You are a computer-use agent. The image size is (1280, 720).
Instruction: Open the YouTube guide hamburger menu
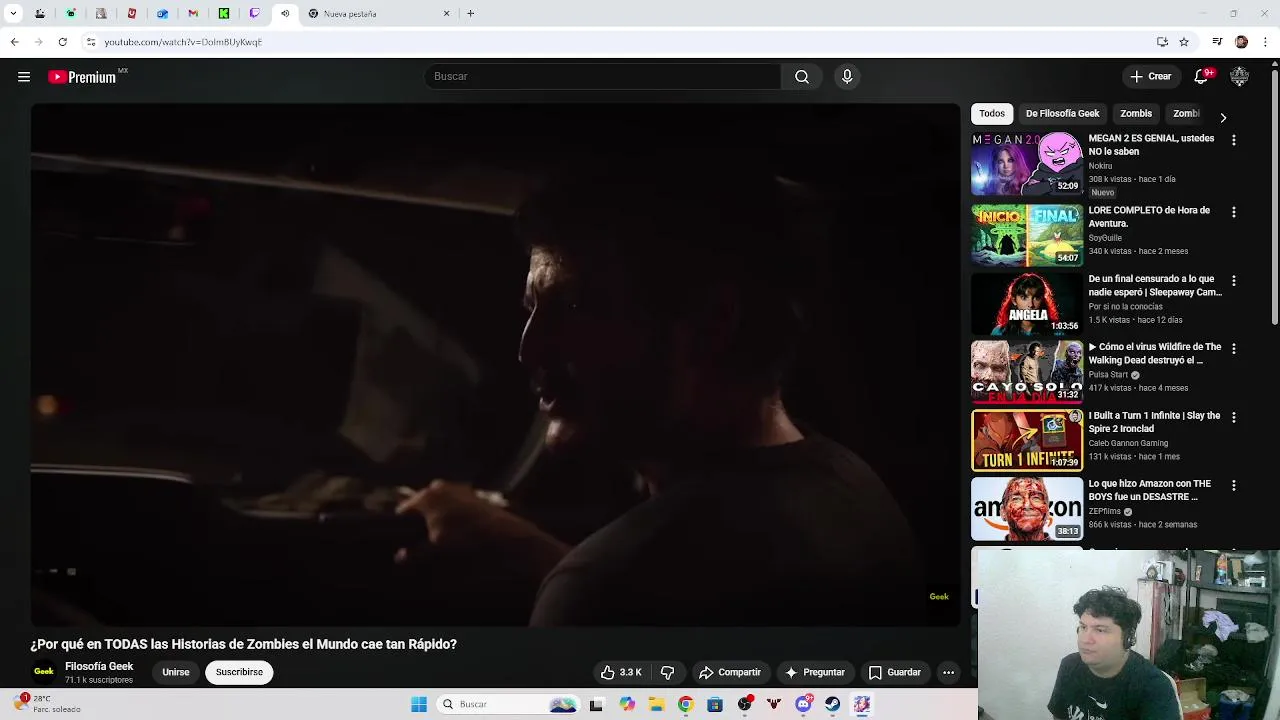(24, 77)
